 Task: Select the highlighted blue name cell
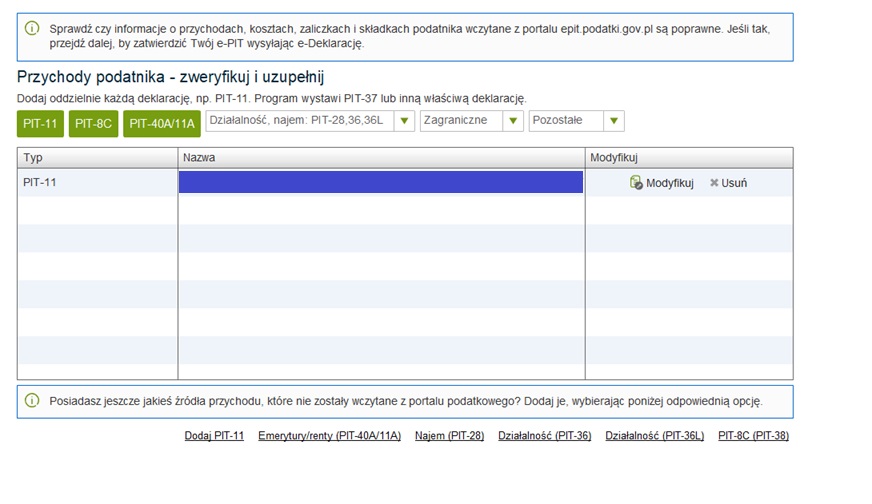(x=380, y=182)
